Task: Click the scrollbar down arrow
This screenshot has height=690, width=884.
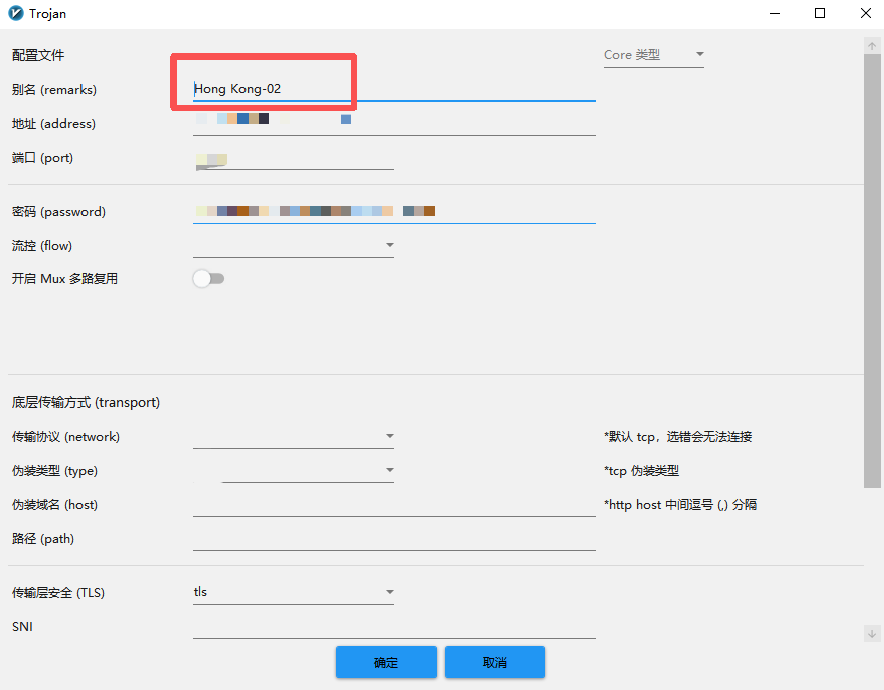Action: 872,633
